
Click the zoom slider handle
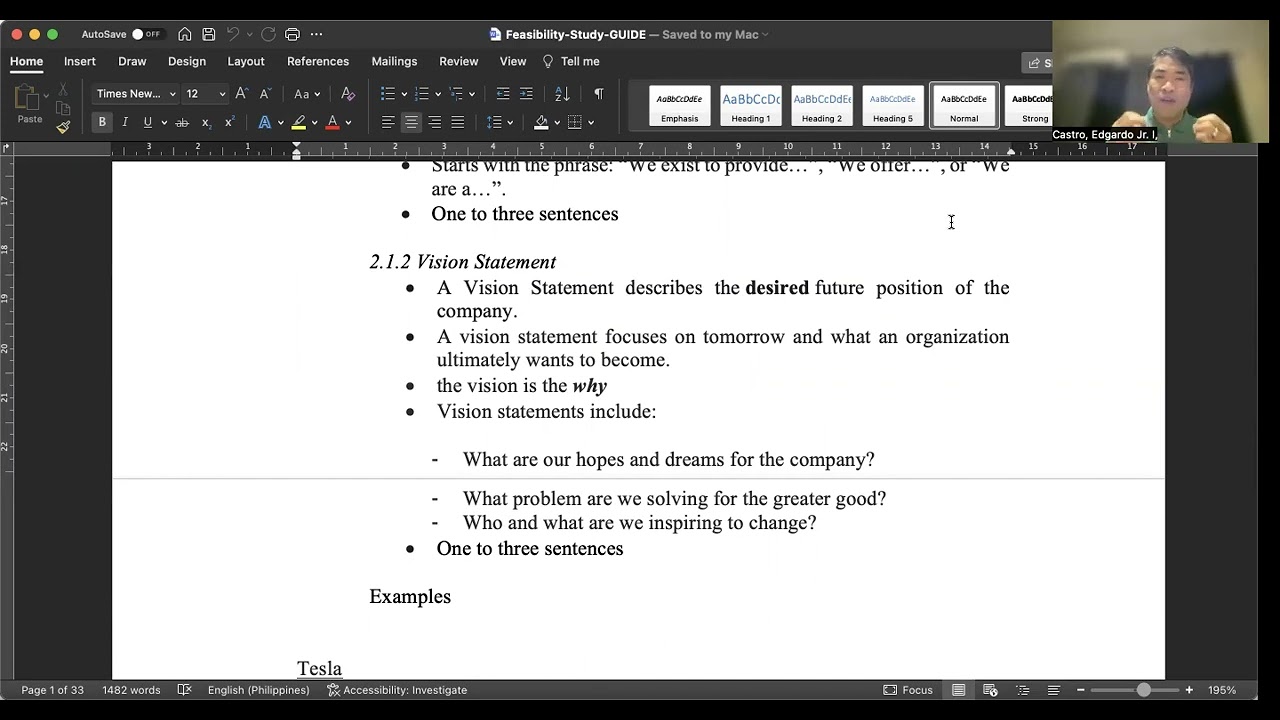click(1144, 690)
